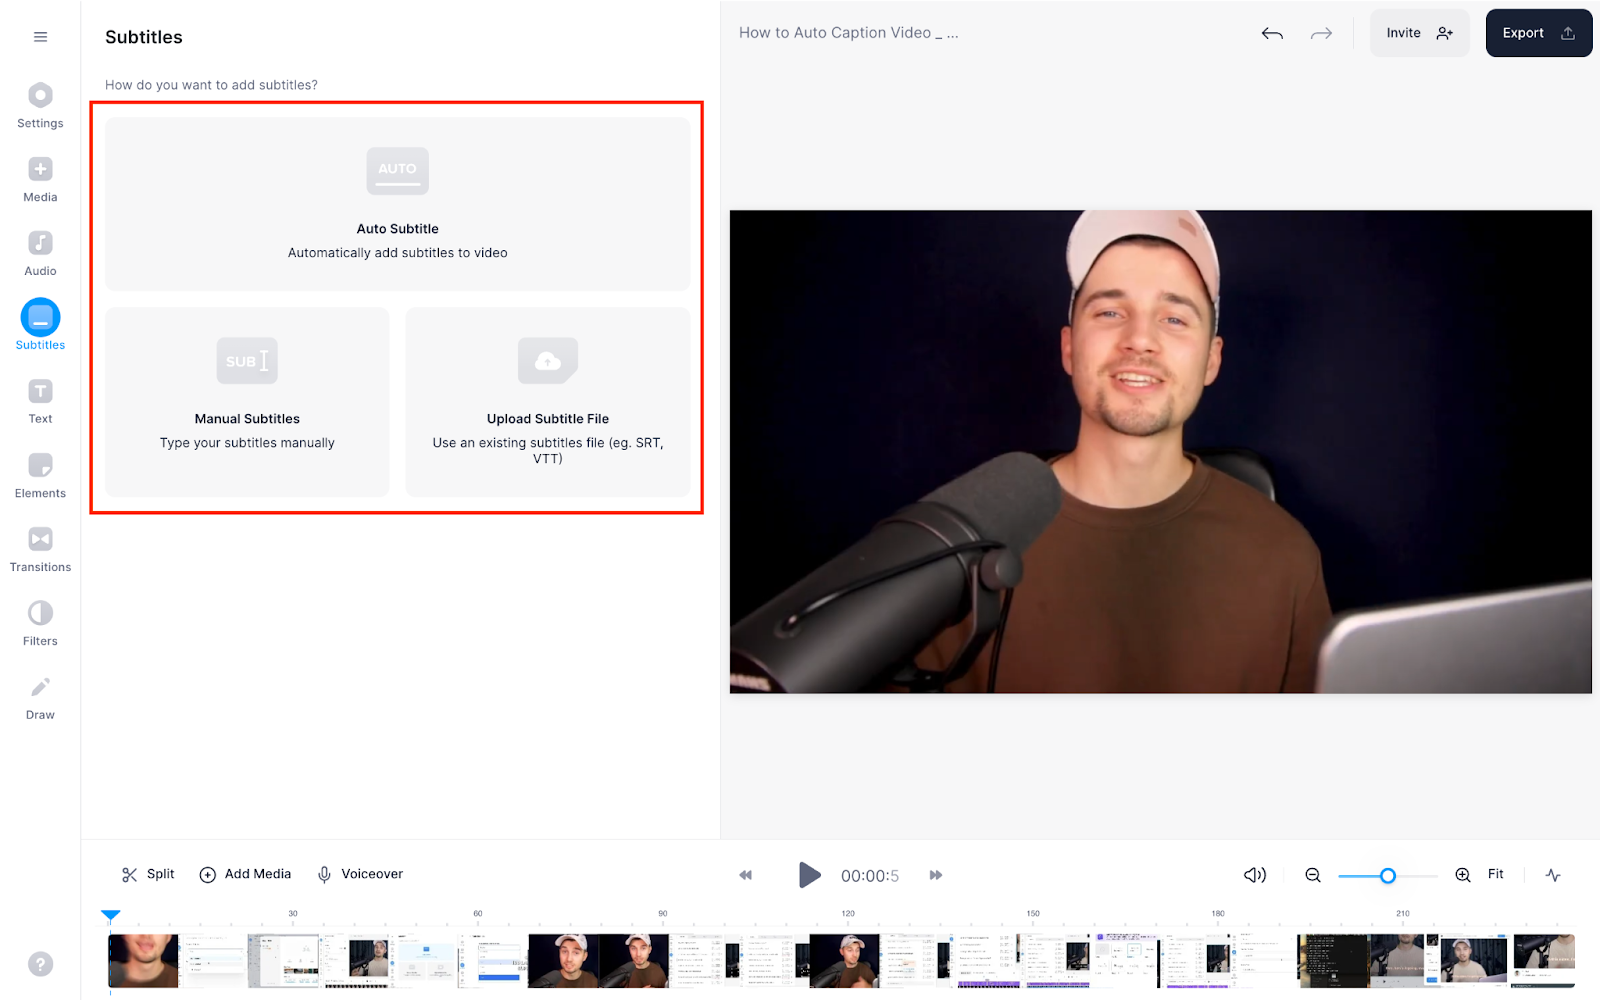Click Add Media in timeline toolbar
This screenshot has width=1600, height=1000.
(x=246, y=874)
